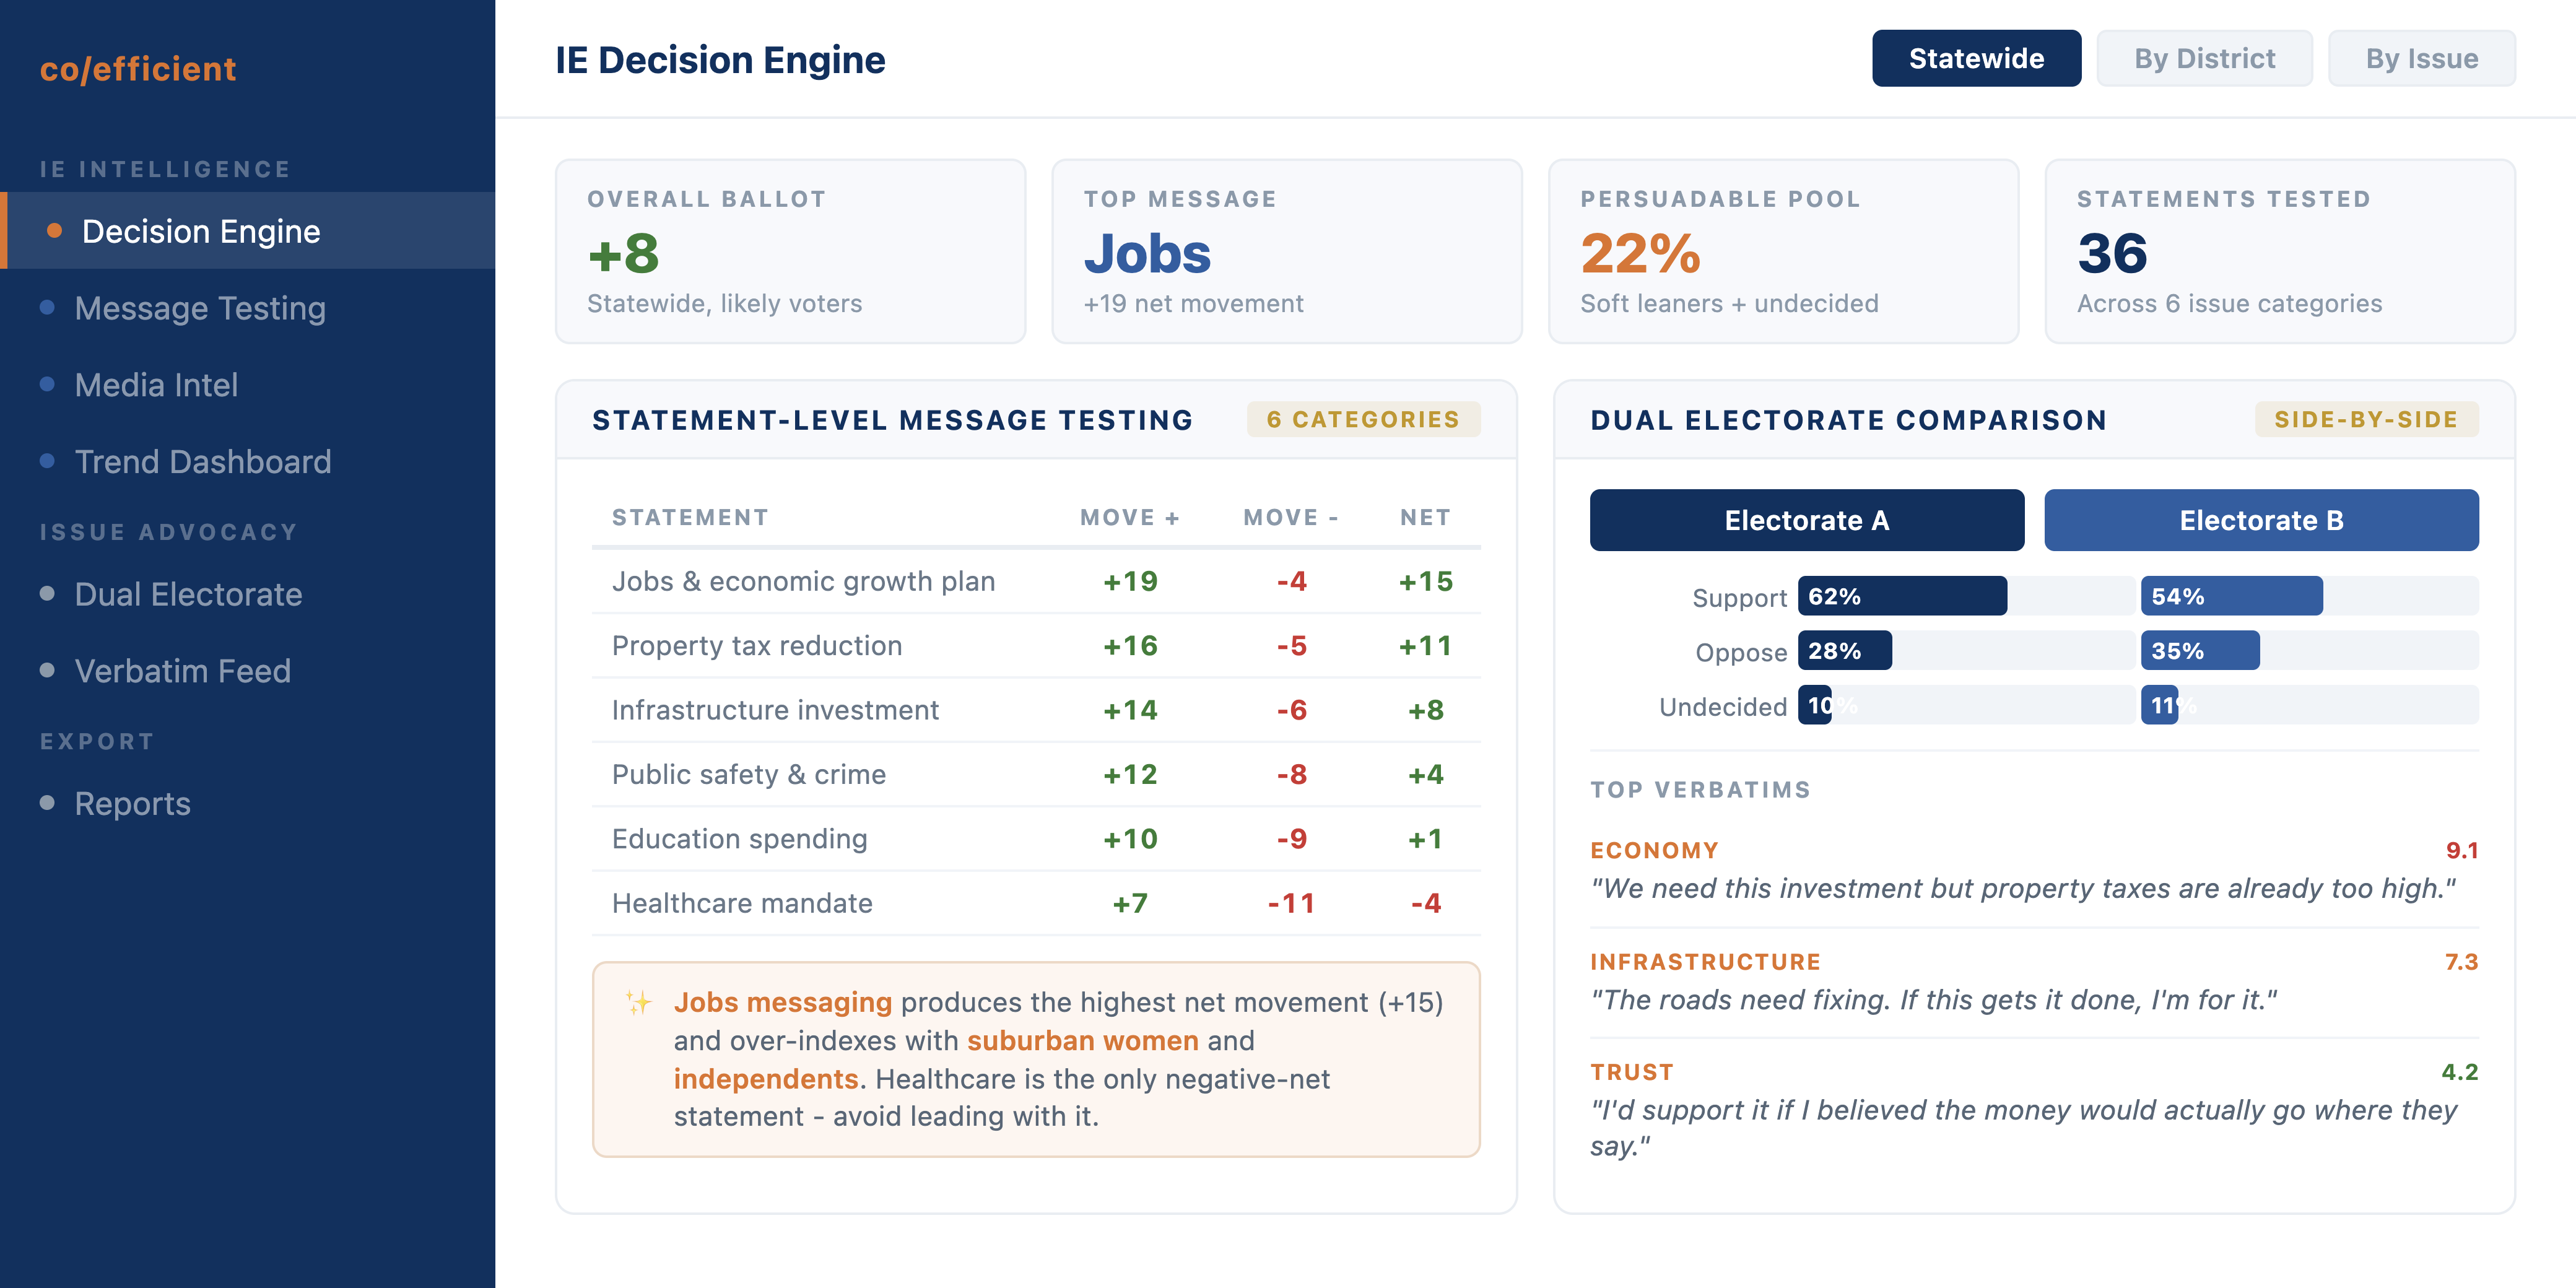Click Electorate A's 62% support bar
The height and width of the screenshot is (1288, 2576).
pyautogui.click(x=1902, y=596)
